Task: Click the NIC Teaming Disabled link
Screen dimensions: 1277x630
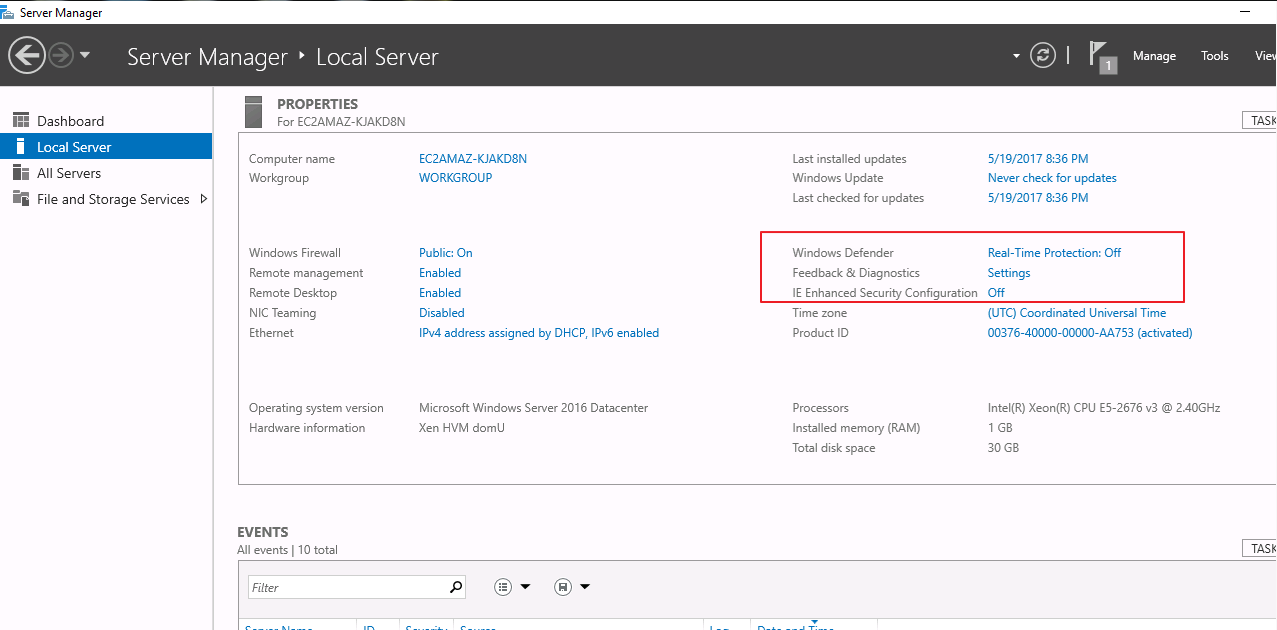Action: coord(441,313)
